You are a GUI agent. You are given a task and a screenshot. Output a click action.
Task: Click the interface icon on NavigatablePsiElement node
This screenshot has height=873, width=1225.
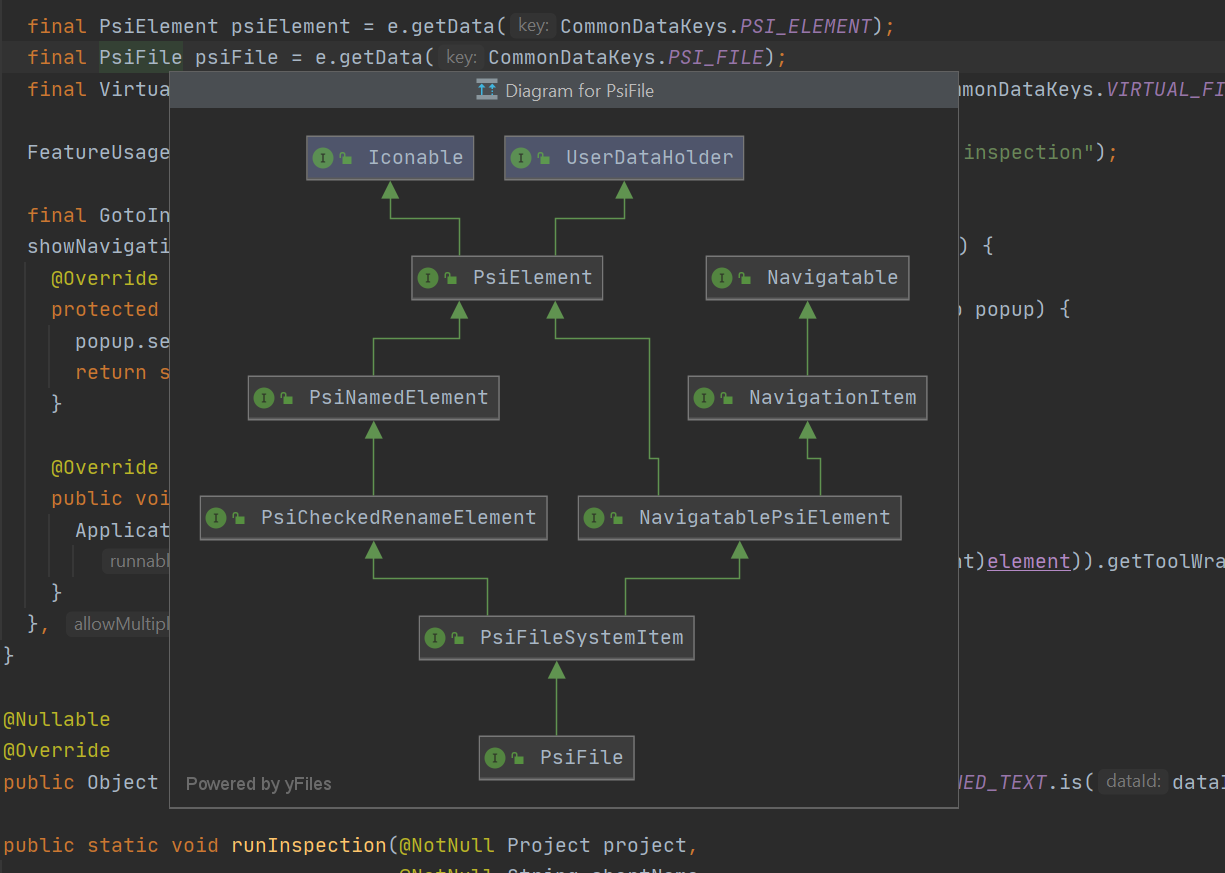tap(594, 518)
